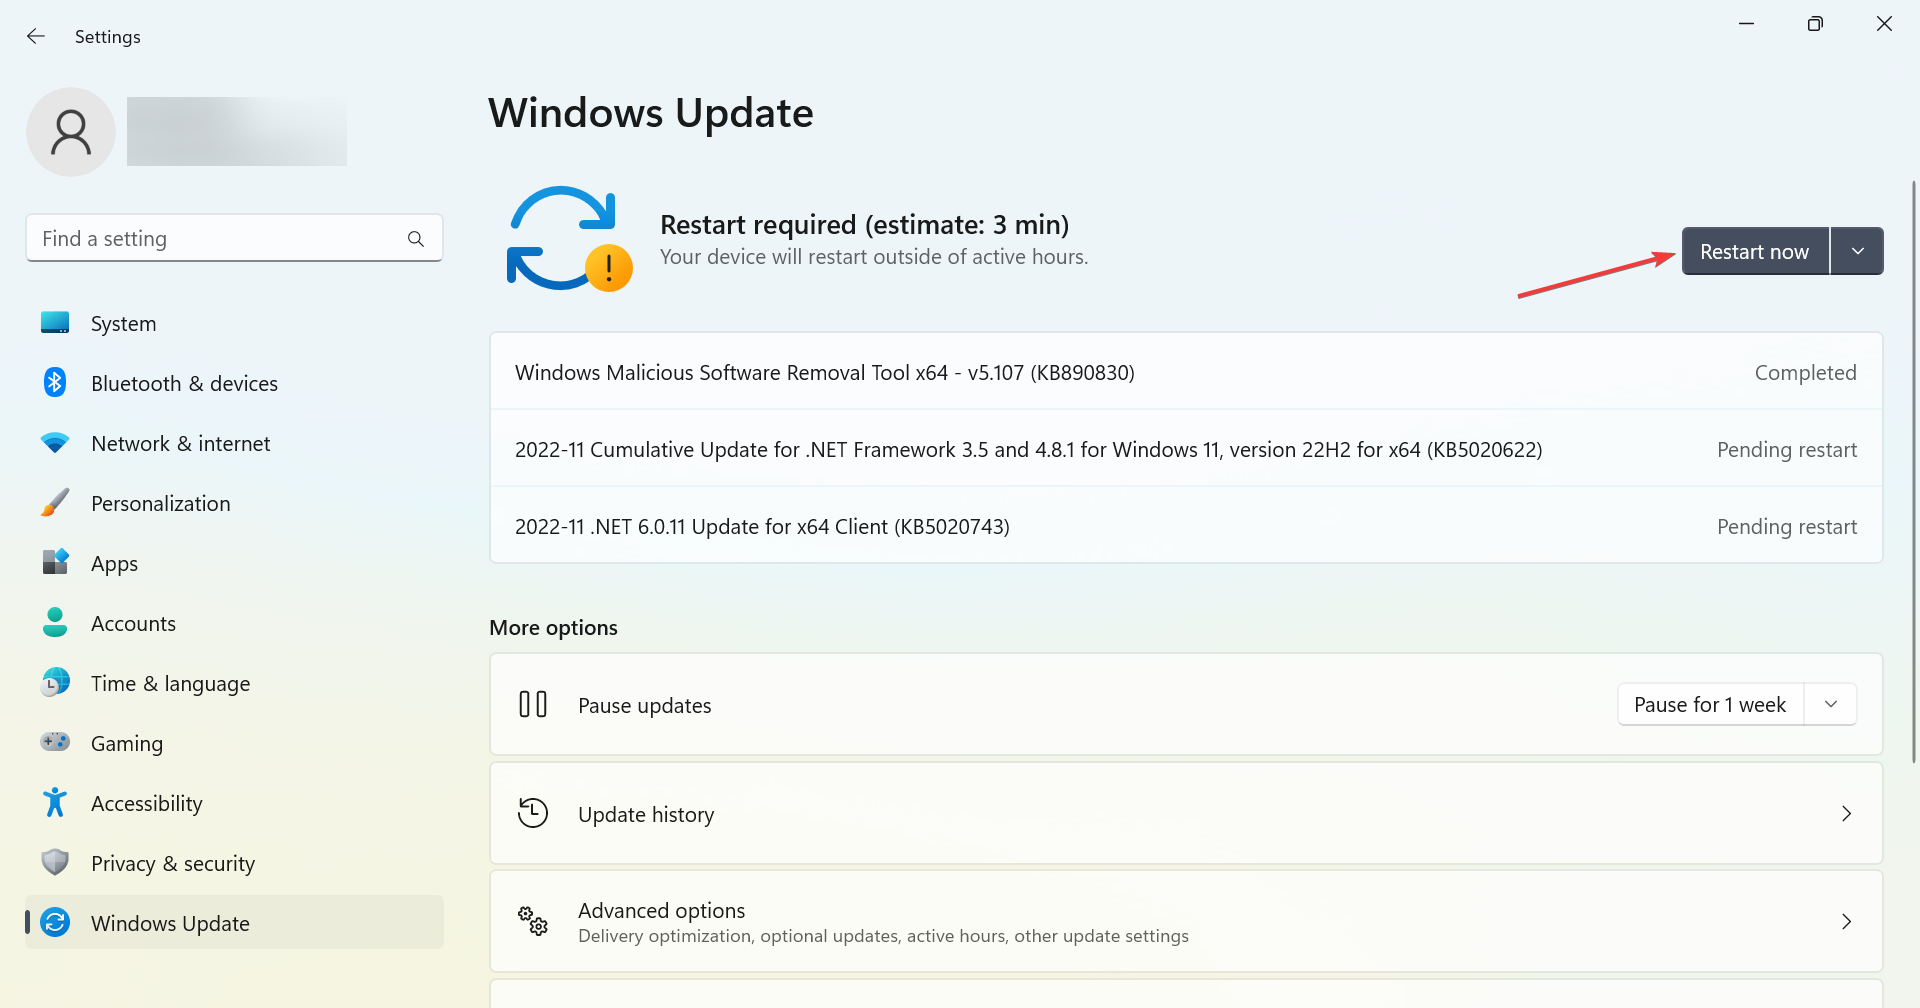Viewport: 1920px width, 1008px height.
Task: Click the blurred account name
Action: [x=237, y=131]
